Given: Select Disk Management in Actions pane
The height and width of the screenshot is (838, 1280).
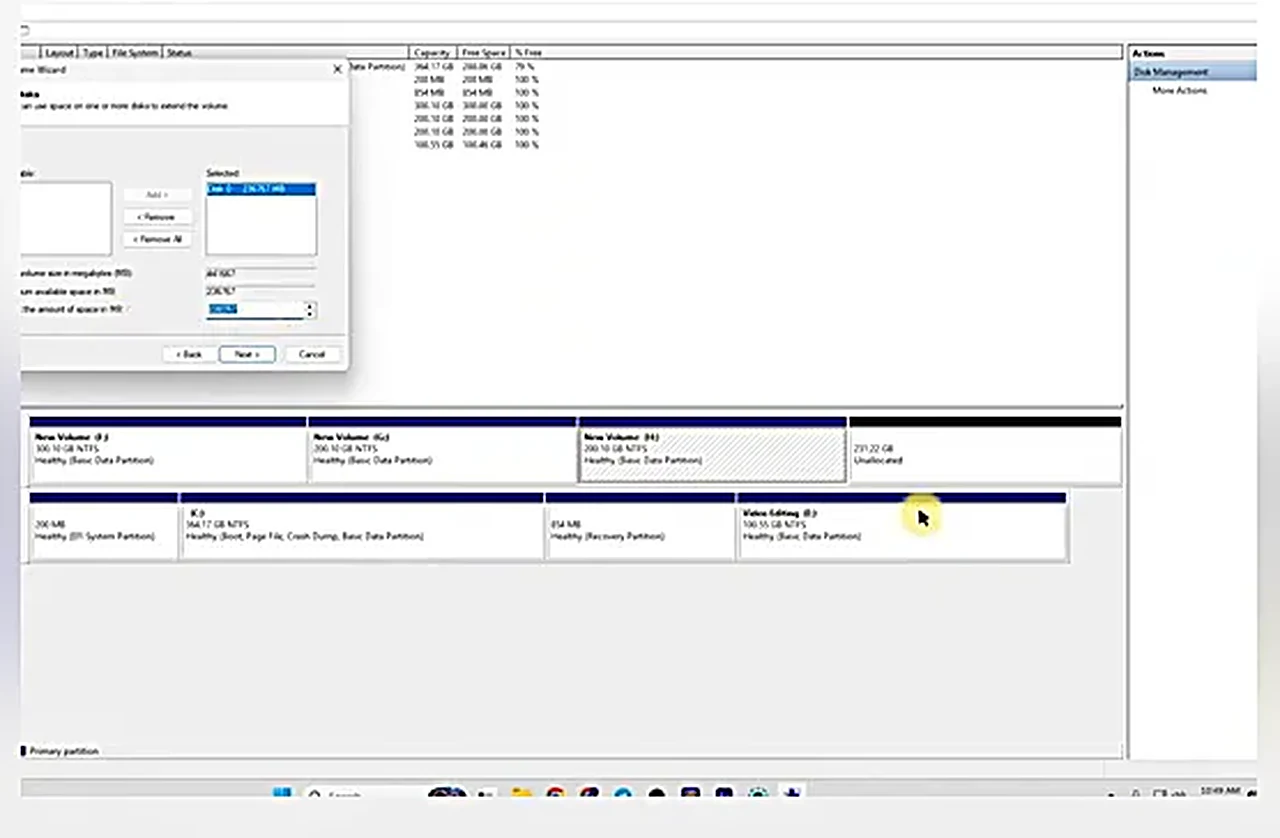Looking at the screenshot, I should click(1193, 72).
